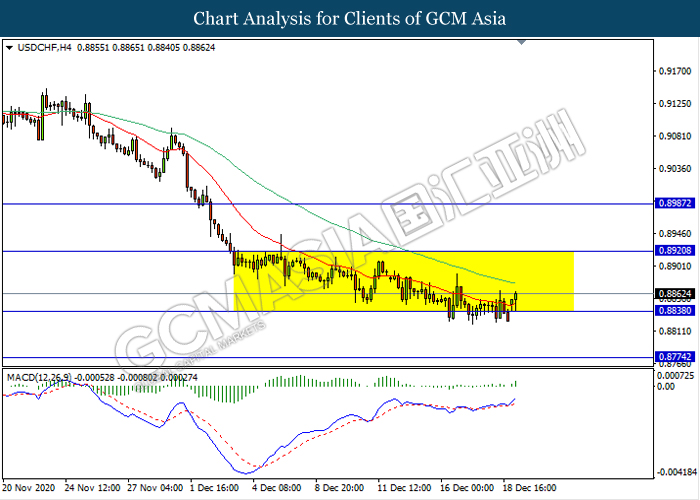Click the Chart Analysis for Clients title
Screen dimensions: 700x500
click(x=350, y=18)
